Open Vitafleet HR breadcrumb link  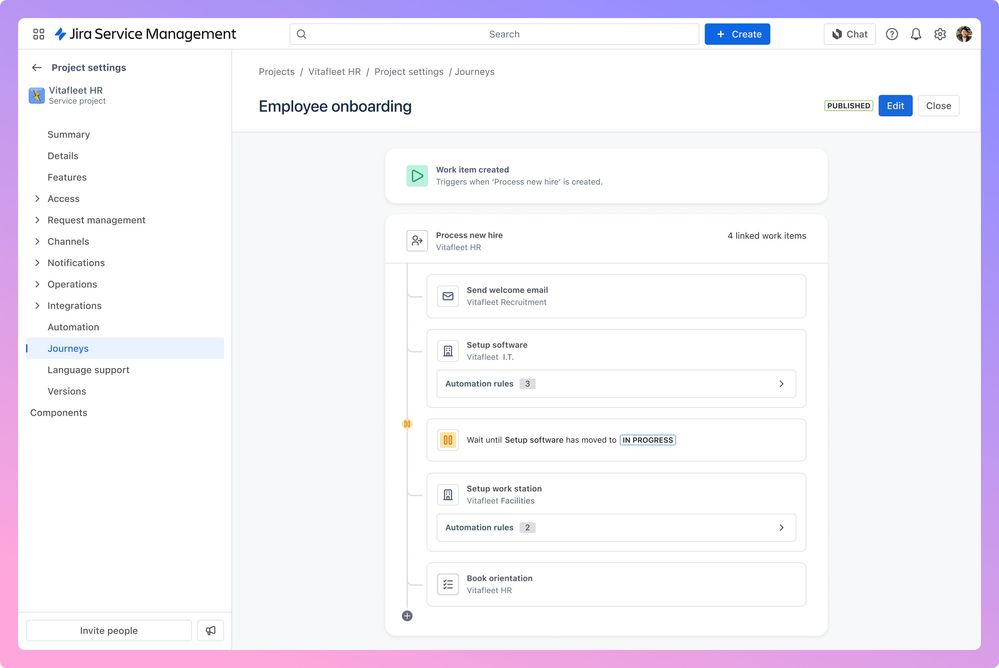click(334, 71)
